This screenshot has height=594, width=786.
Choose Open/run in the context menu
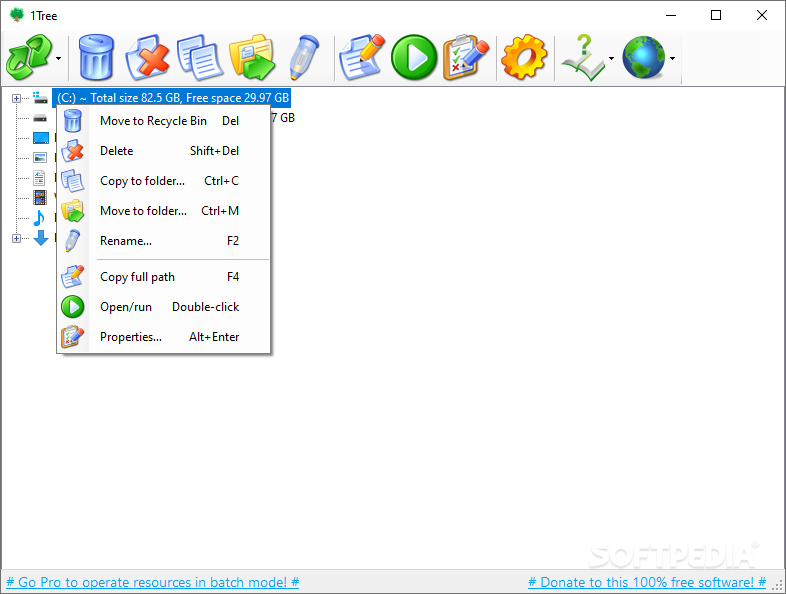point(164,307)
